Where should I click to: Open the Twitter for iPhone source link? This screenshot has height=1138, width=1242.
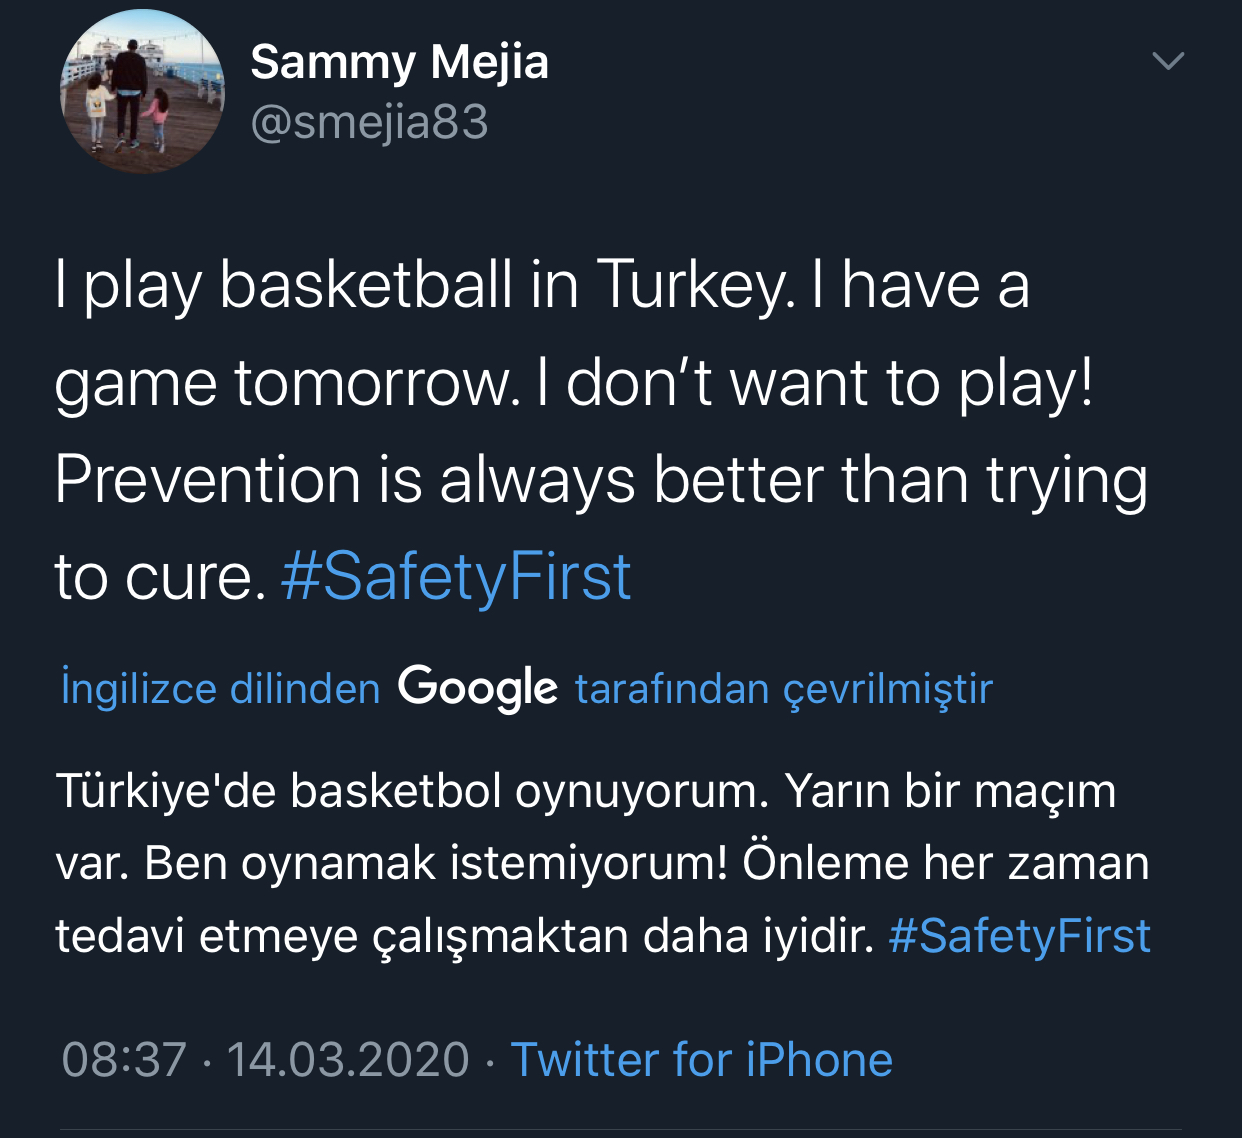pos(701,1060)
